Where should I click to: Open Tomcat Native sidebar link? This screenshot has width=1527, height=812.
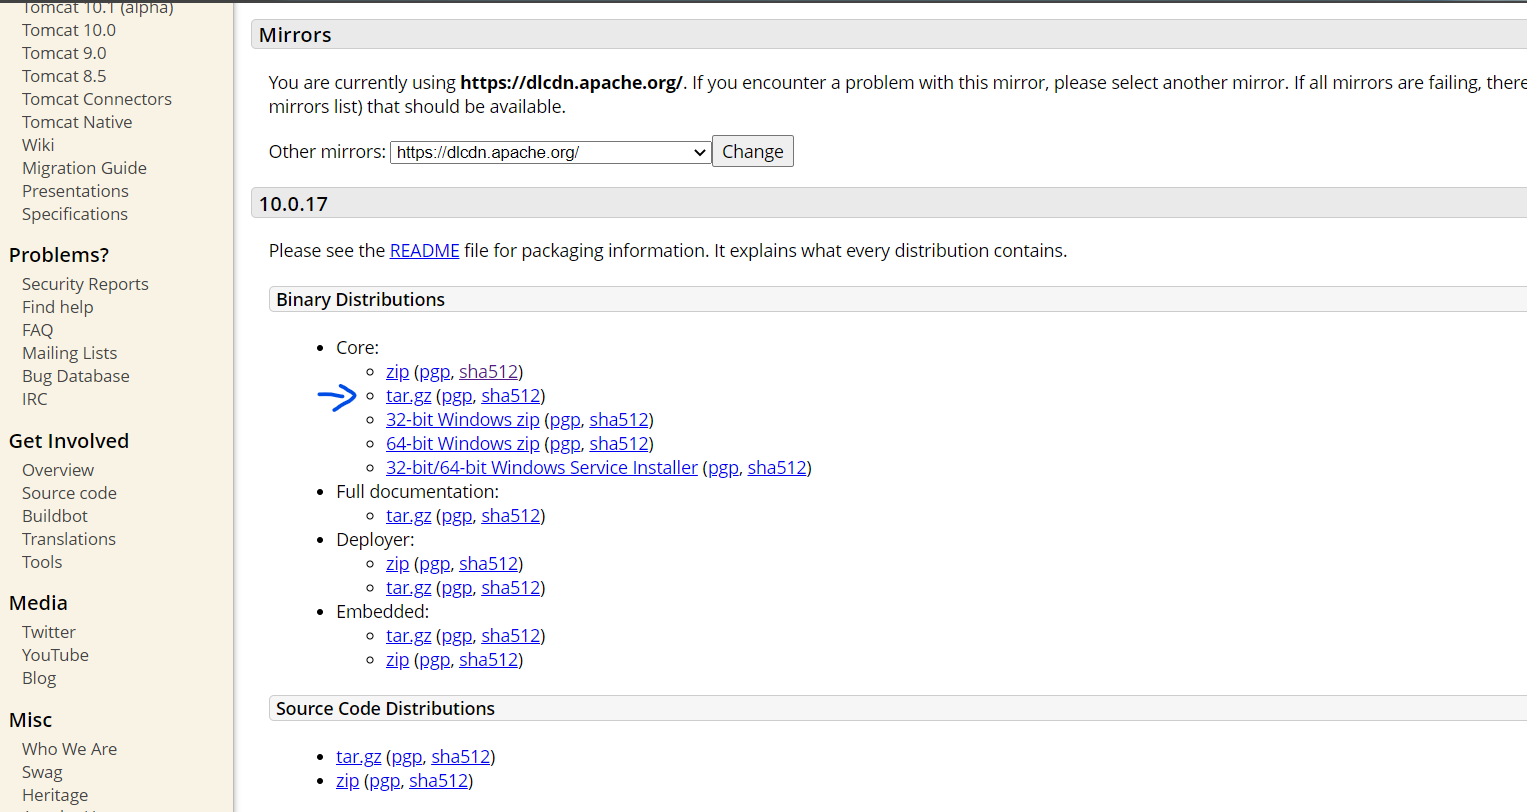click(77, 122)
